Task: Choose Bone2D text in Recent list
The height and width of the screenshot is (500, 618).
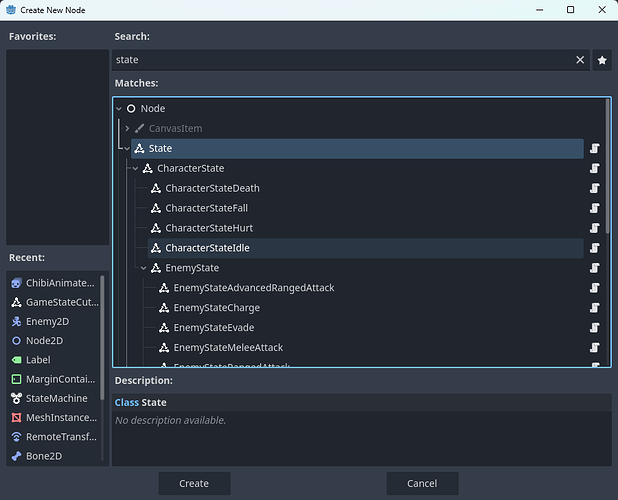Action: pos(44,456)
